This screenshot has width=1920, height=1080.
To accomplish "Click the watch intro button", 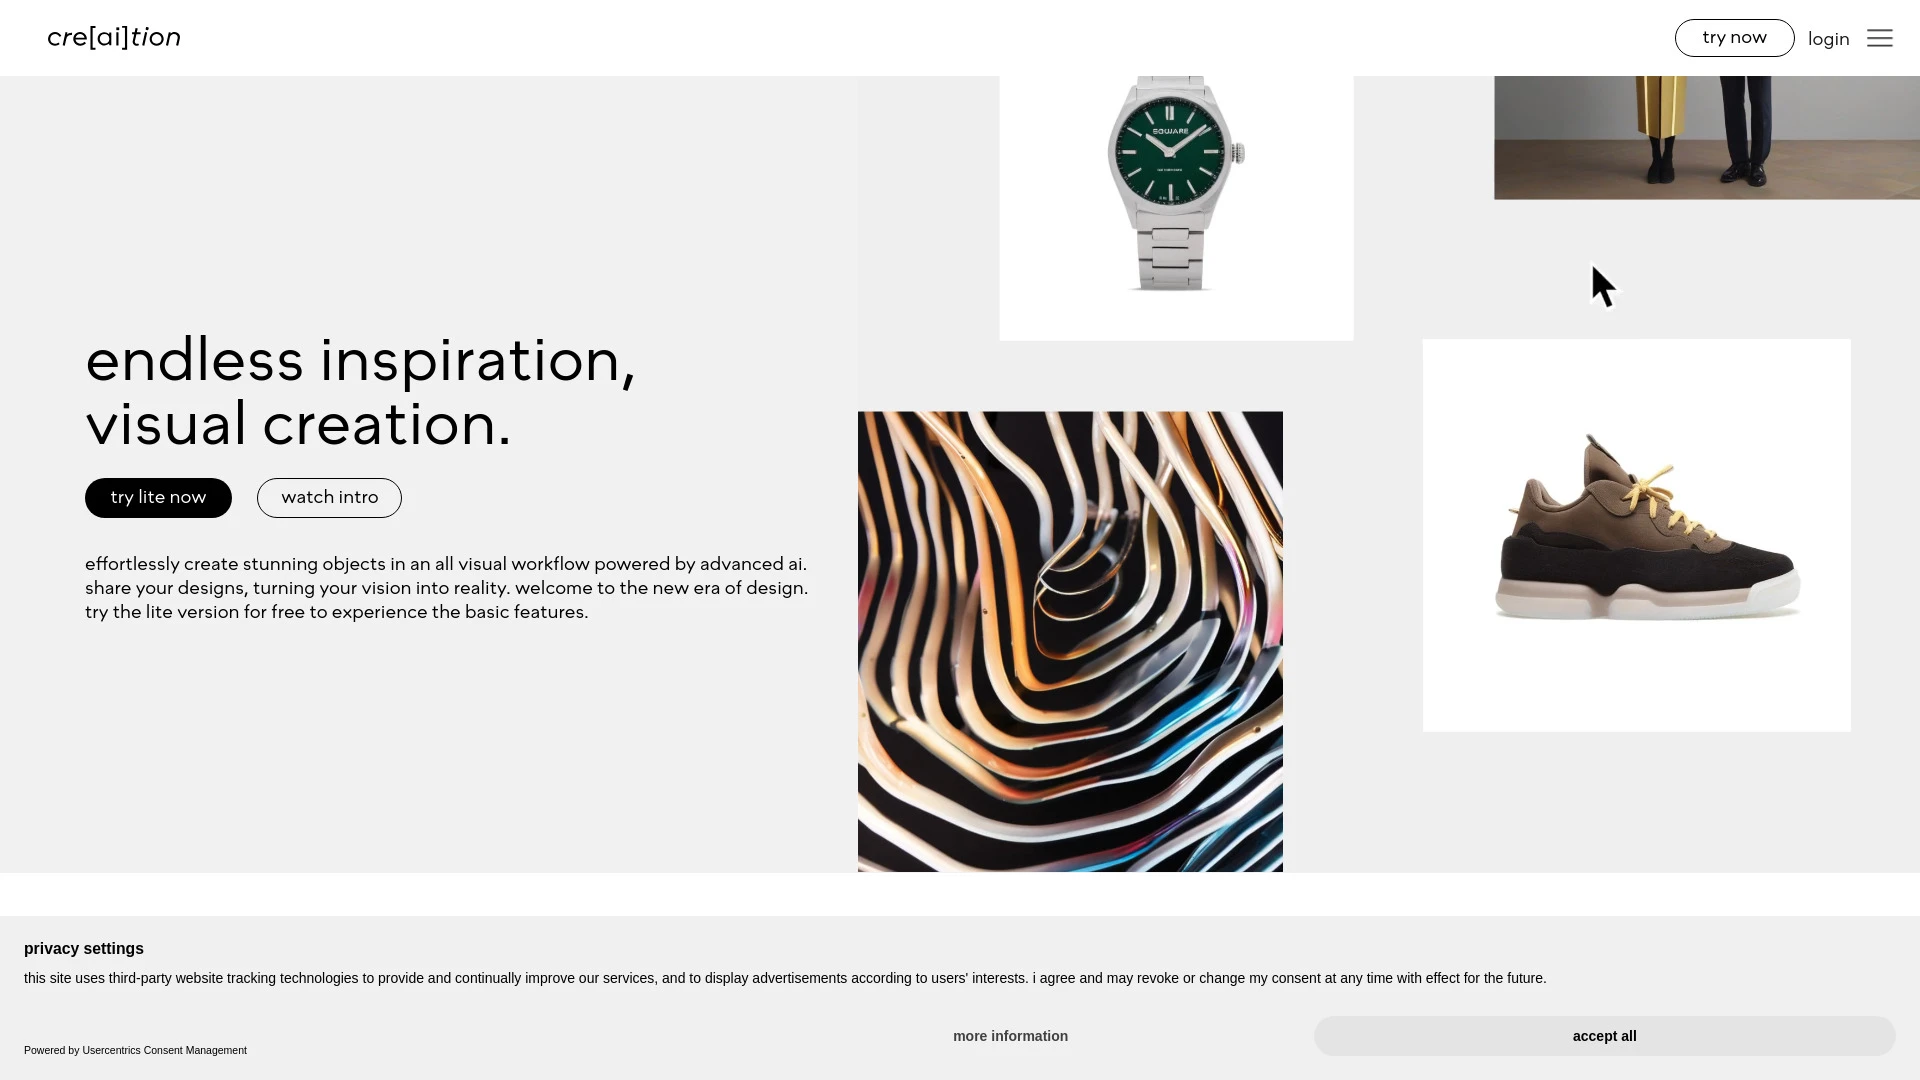I will pos(328,497).
